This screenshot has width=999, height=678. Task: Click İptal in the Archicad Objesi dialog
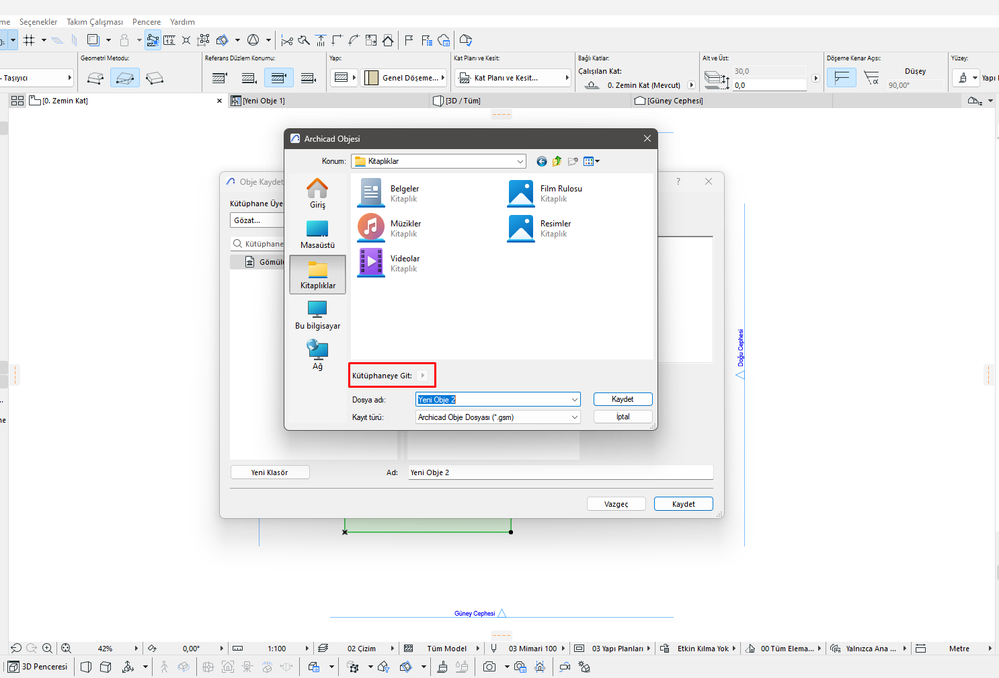tap(622, 416)
